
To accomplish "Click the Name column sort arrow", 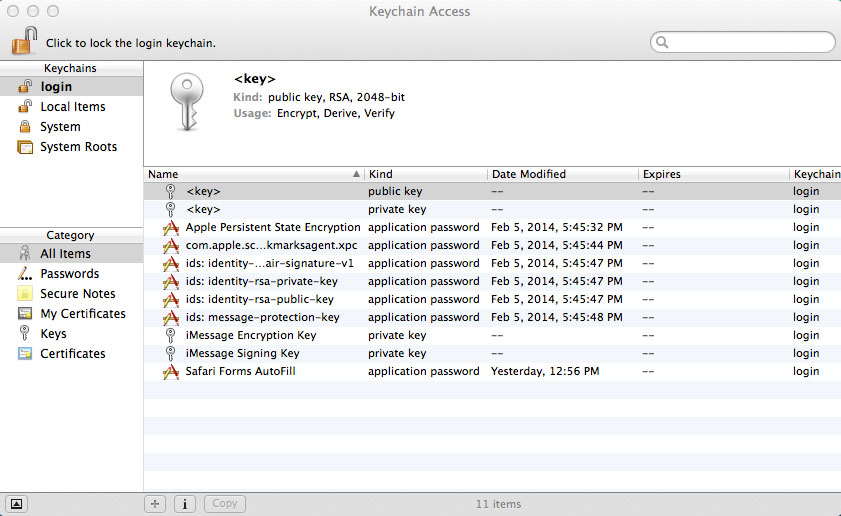I will [x=356, y=174].
